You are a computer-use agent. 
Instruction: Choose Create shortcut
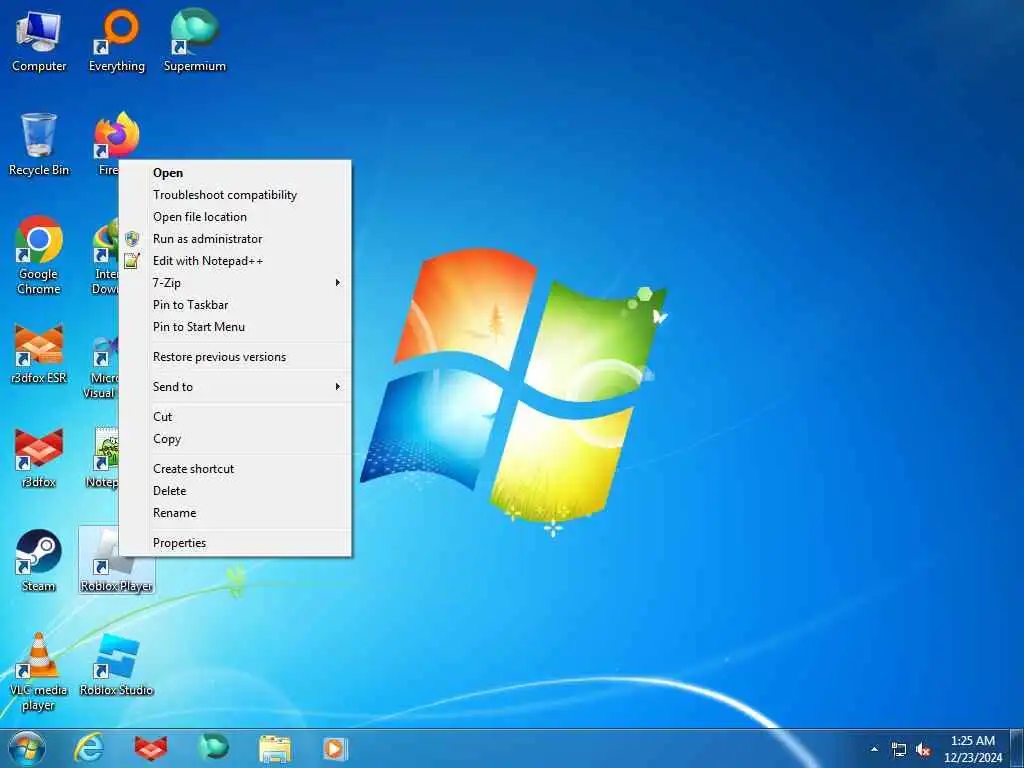pyautogui.click(x=235, y=469)
